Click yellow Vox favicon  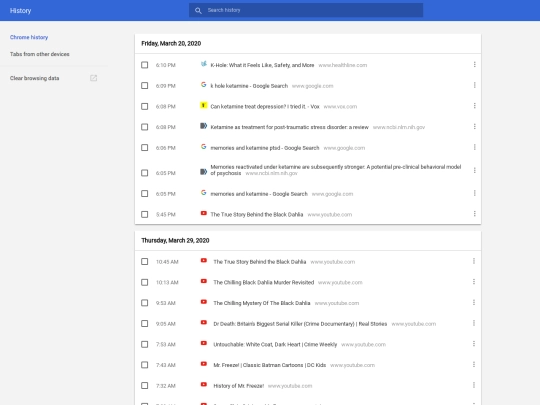(204, 105)
